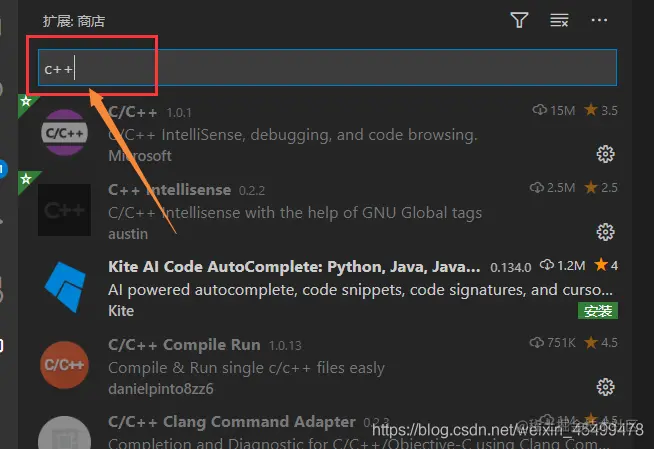Click the Microsoft publisher name
The image size is (654, 449).
click(x=140, y=156)
